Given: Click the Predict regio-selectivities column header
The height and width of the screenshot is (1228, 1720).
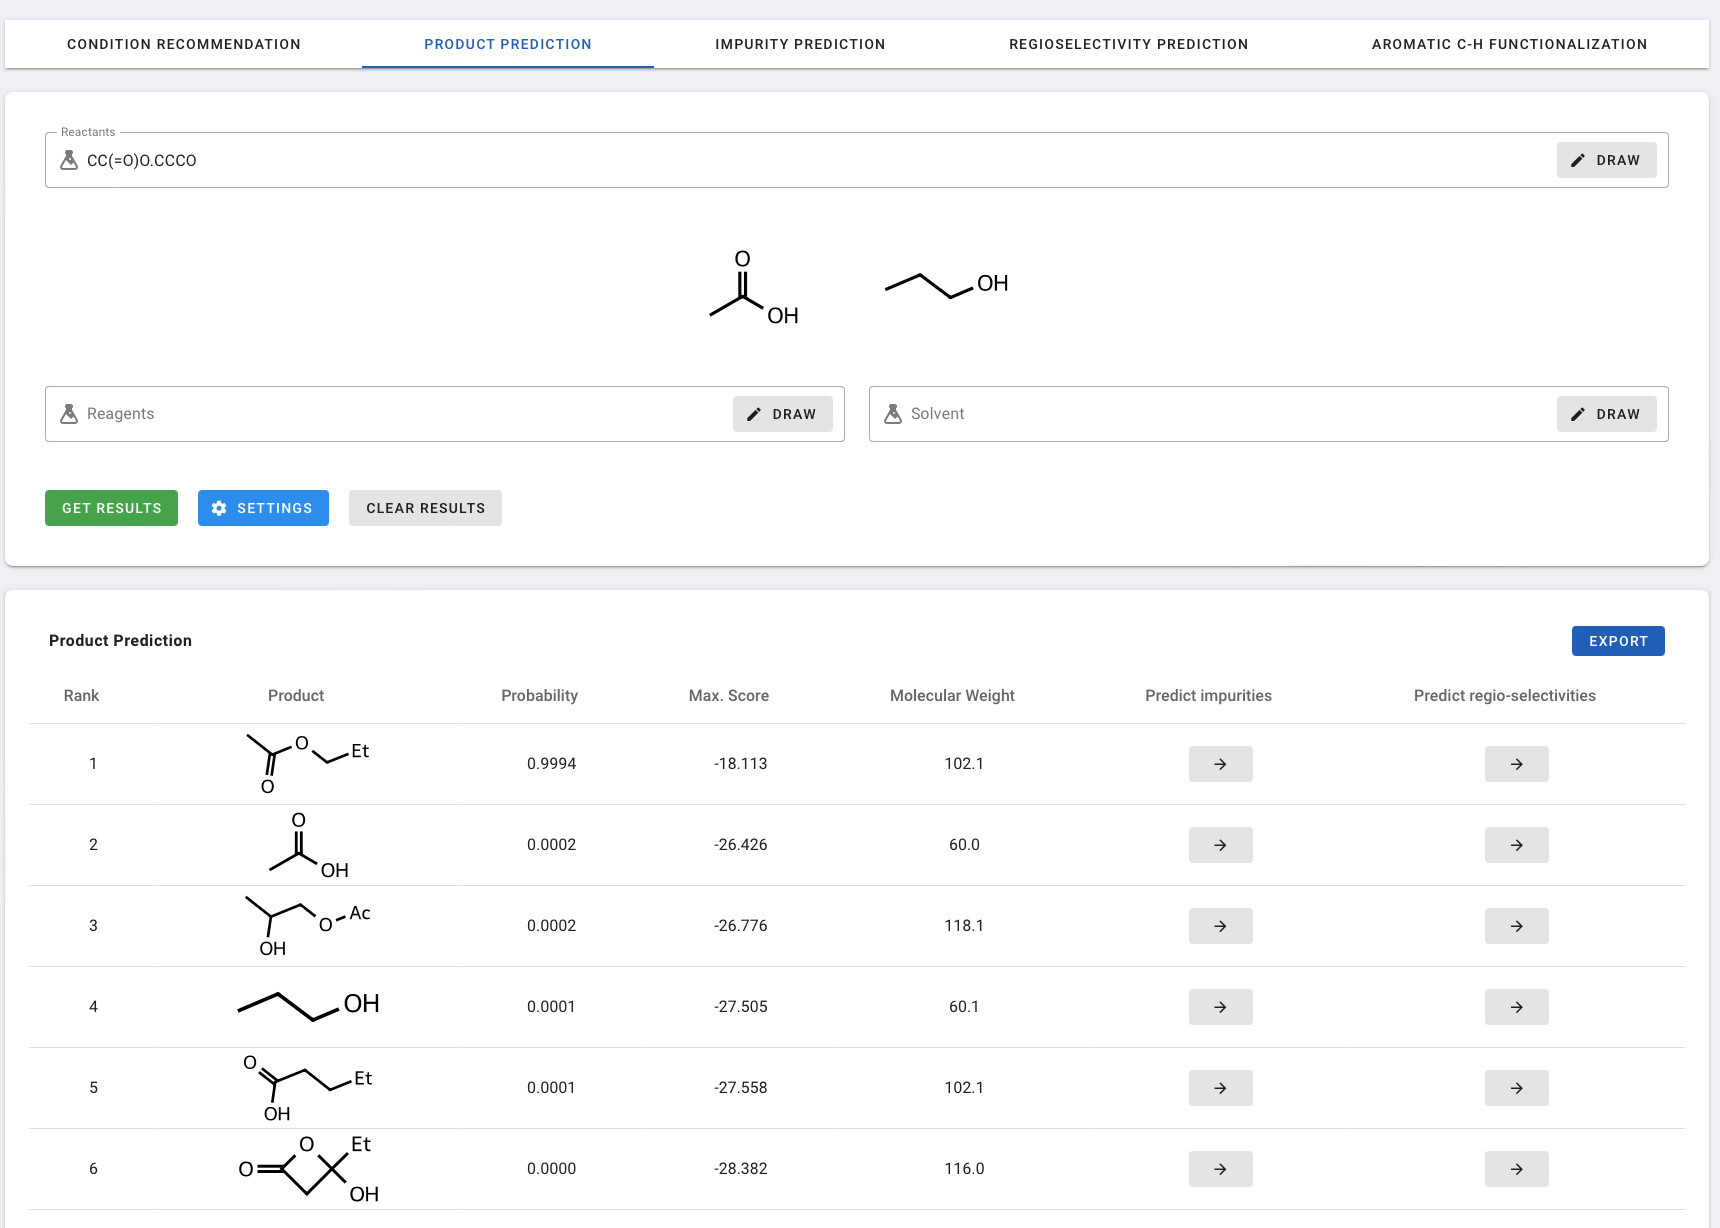Looking at the screenshot, I should point(1504,696).
